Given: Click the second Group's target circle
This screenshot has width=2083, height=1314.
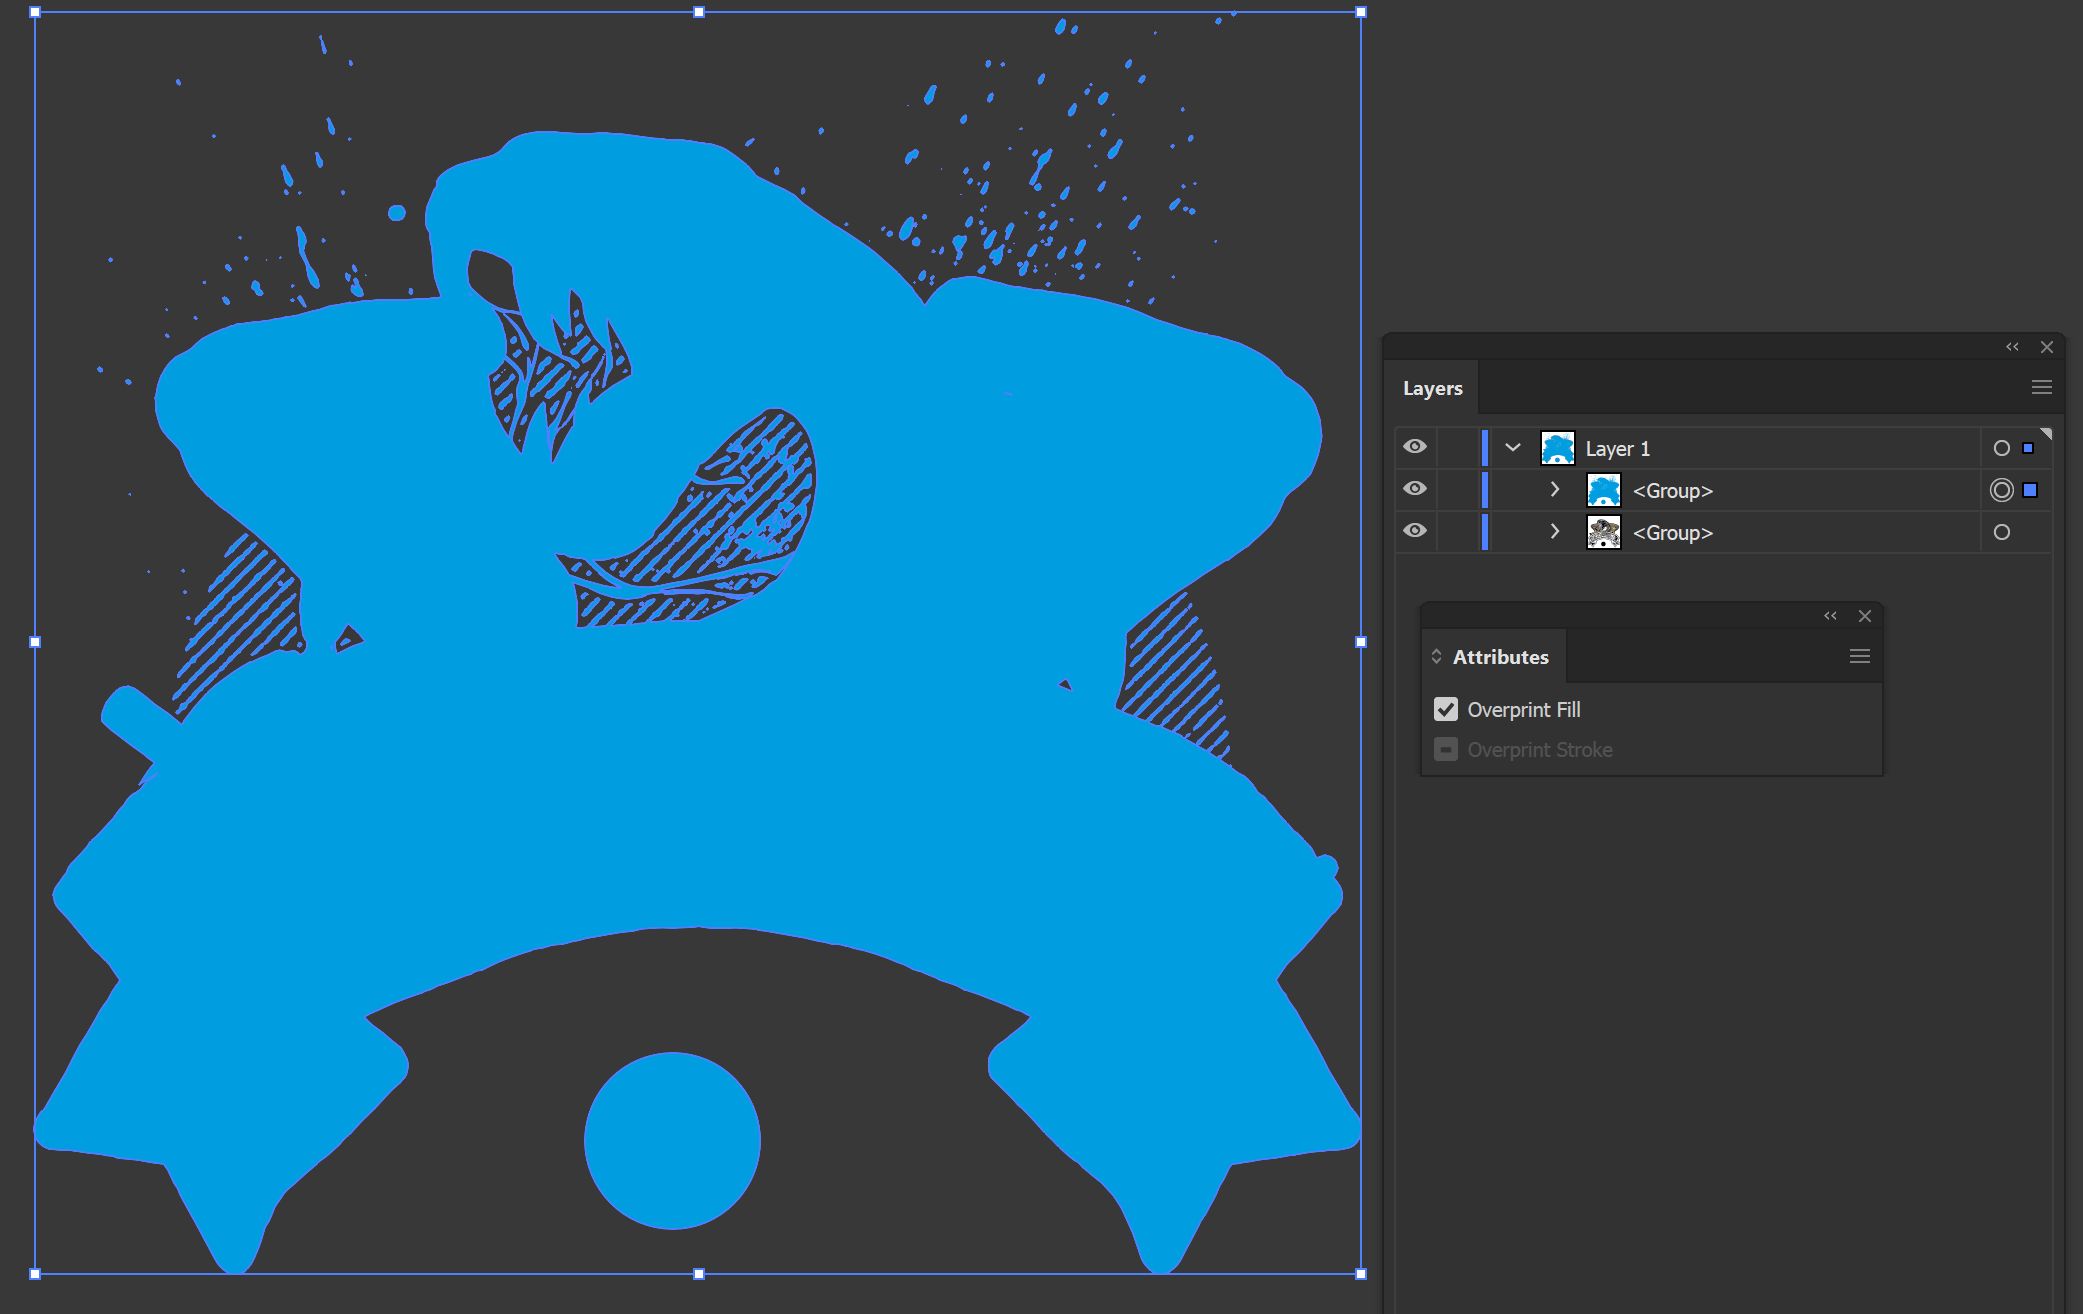Looking at the screenshot, I should 2001,532.
